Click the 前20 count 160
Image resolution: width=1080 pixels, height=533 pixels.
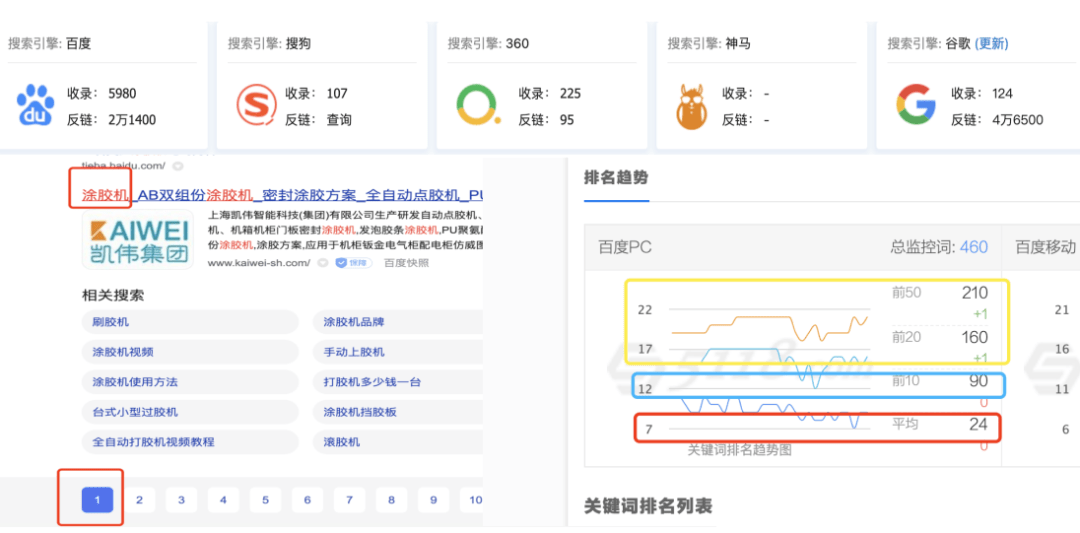975,337
